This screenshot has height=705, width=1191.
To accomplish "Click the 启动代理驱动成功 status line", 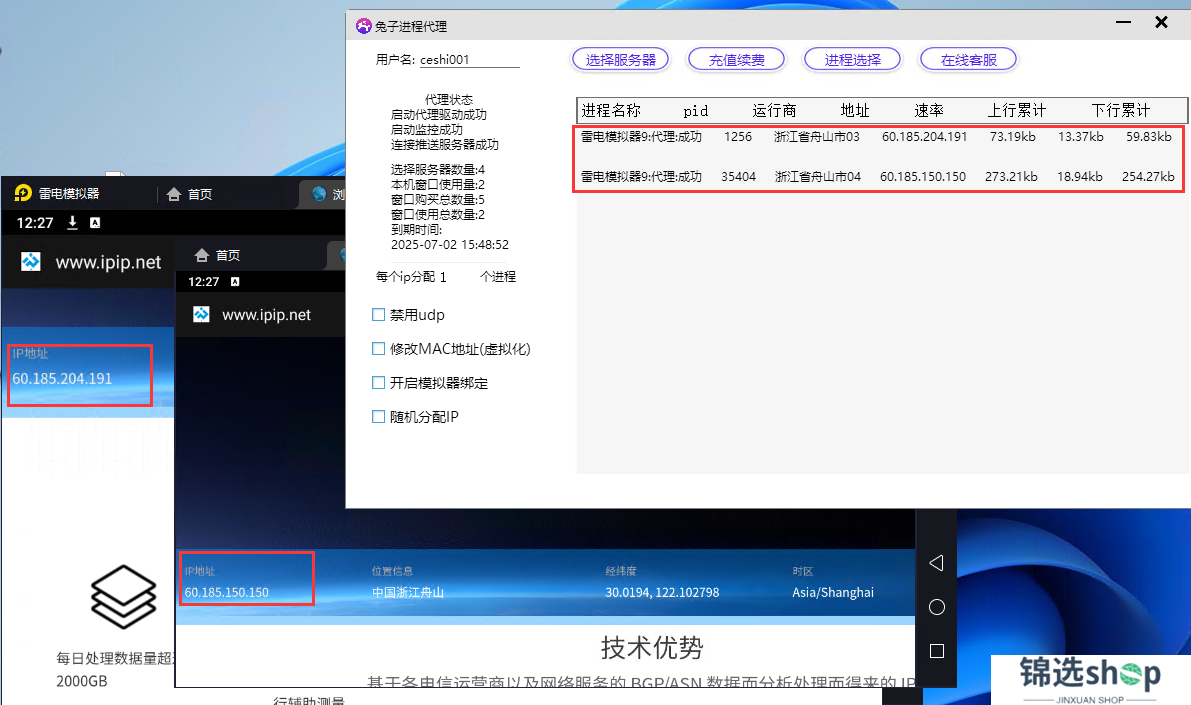I will click(438, 115).
